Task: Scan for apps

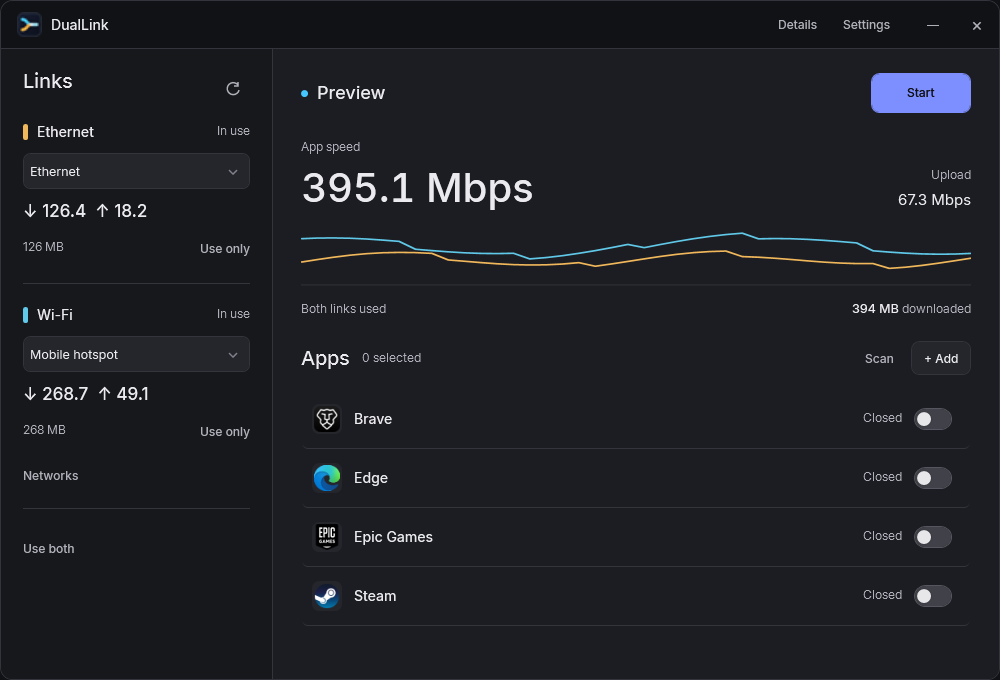Action: click(x=879, y=358)
